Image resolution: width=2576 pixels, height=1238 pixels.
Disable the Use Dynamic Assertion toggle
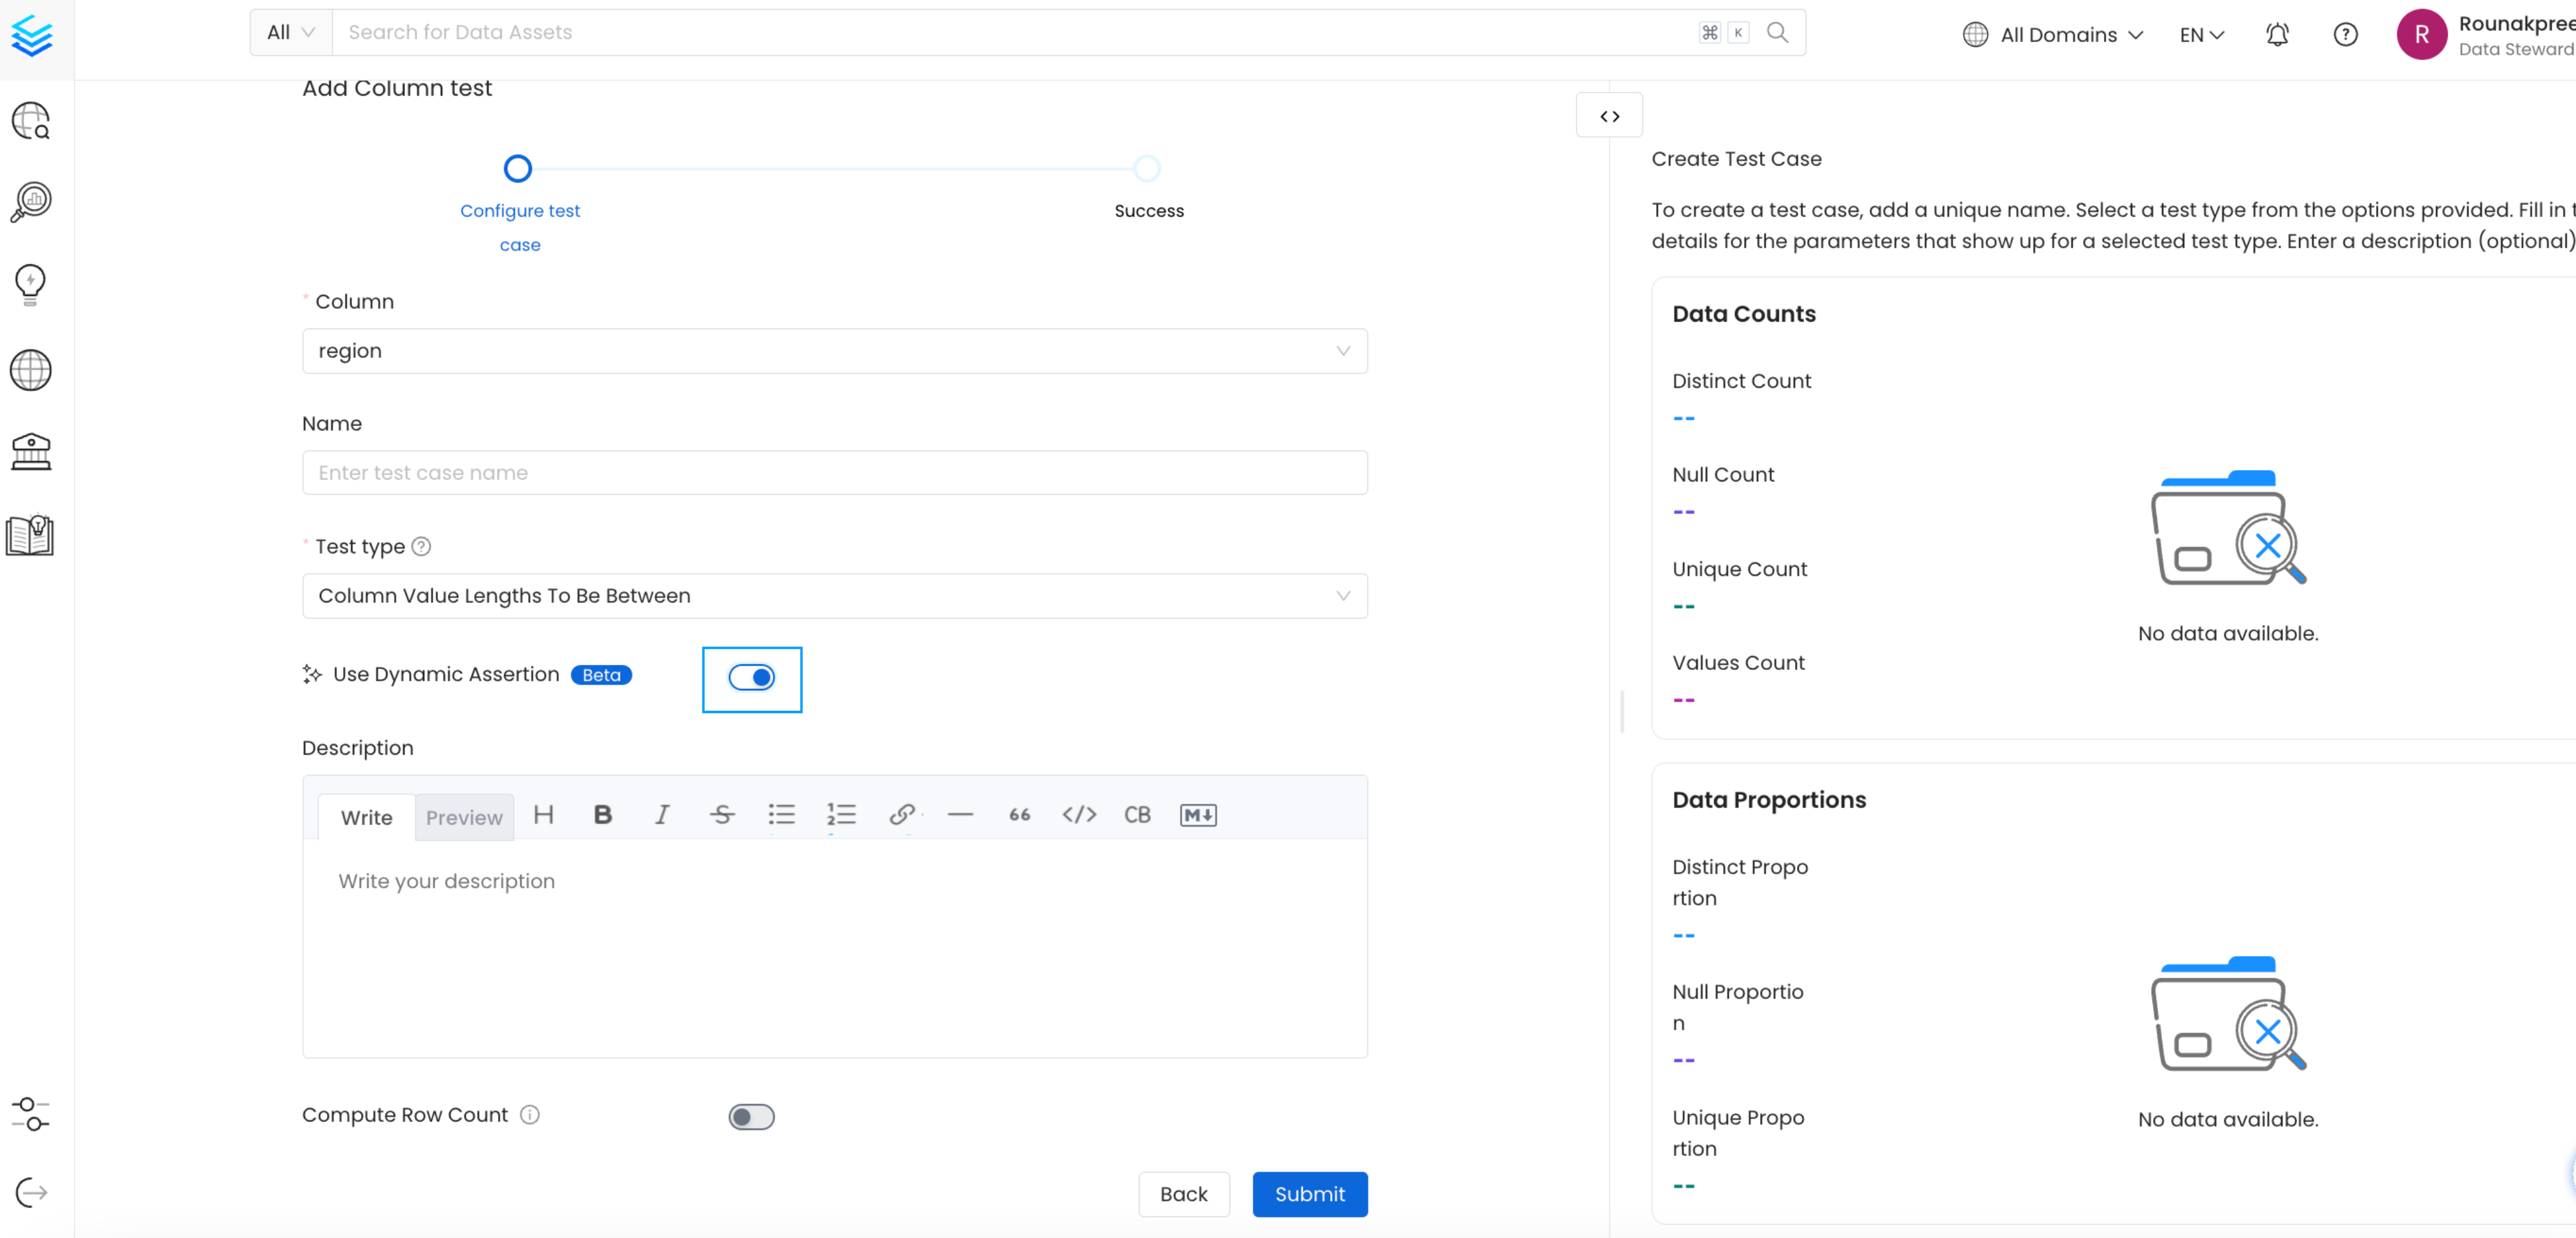(x=752, y=678)
